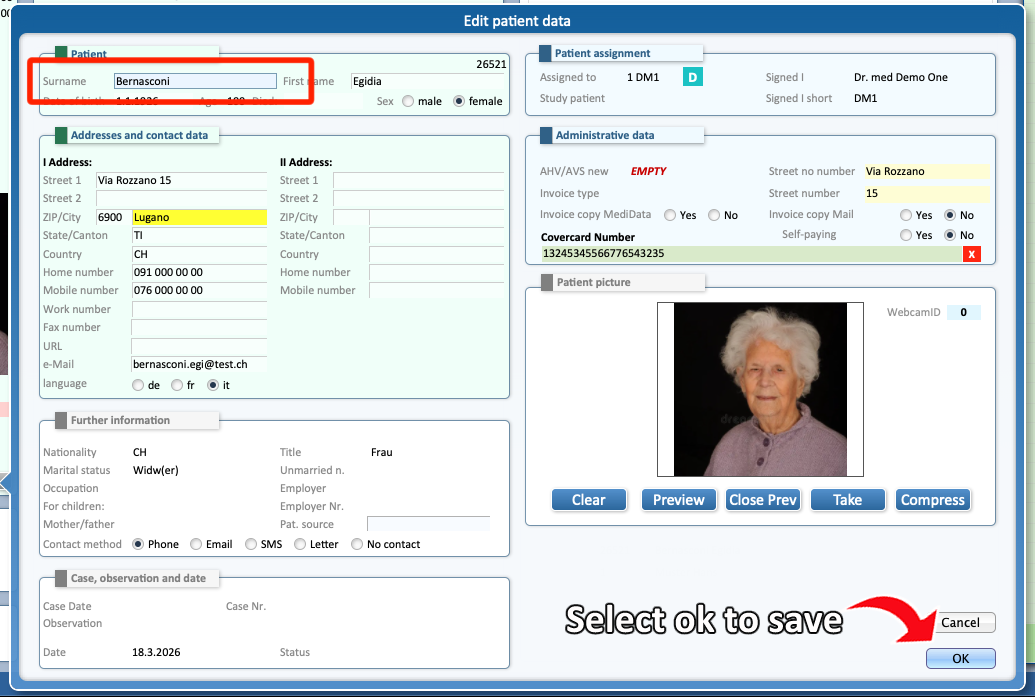Click the Preview button
The image size is (1035, 697).
(679, 500)
